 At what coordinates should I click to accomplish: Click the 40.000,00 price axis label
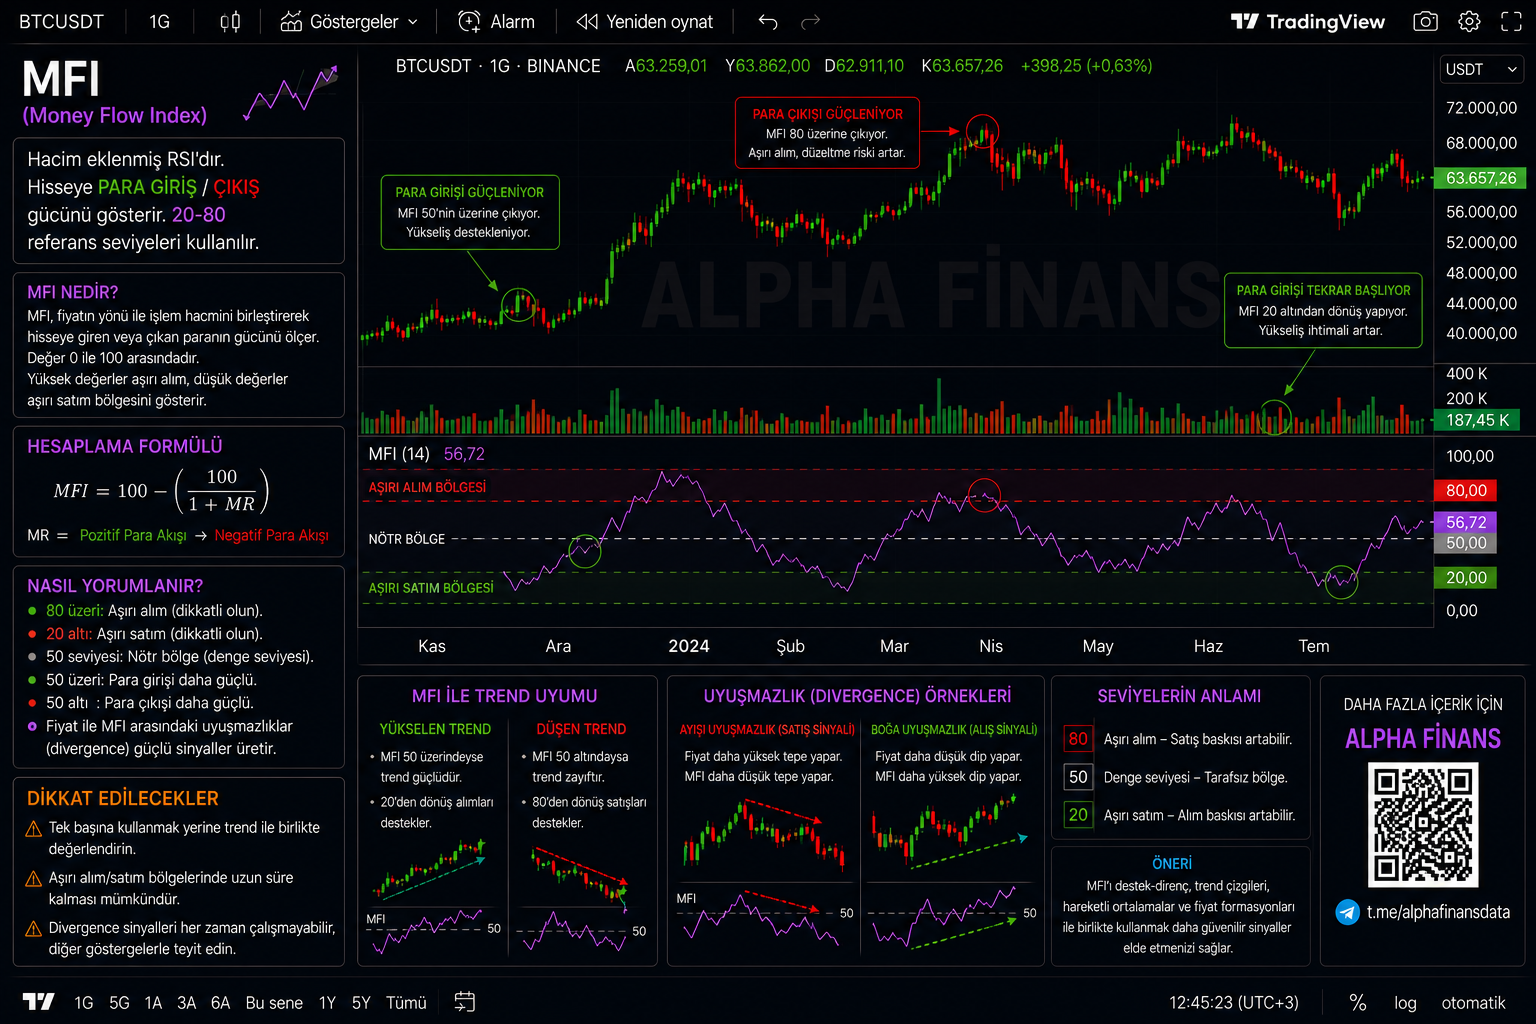click(1481, 333)
